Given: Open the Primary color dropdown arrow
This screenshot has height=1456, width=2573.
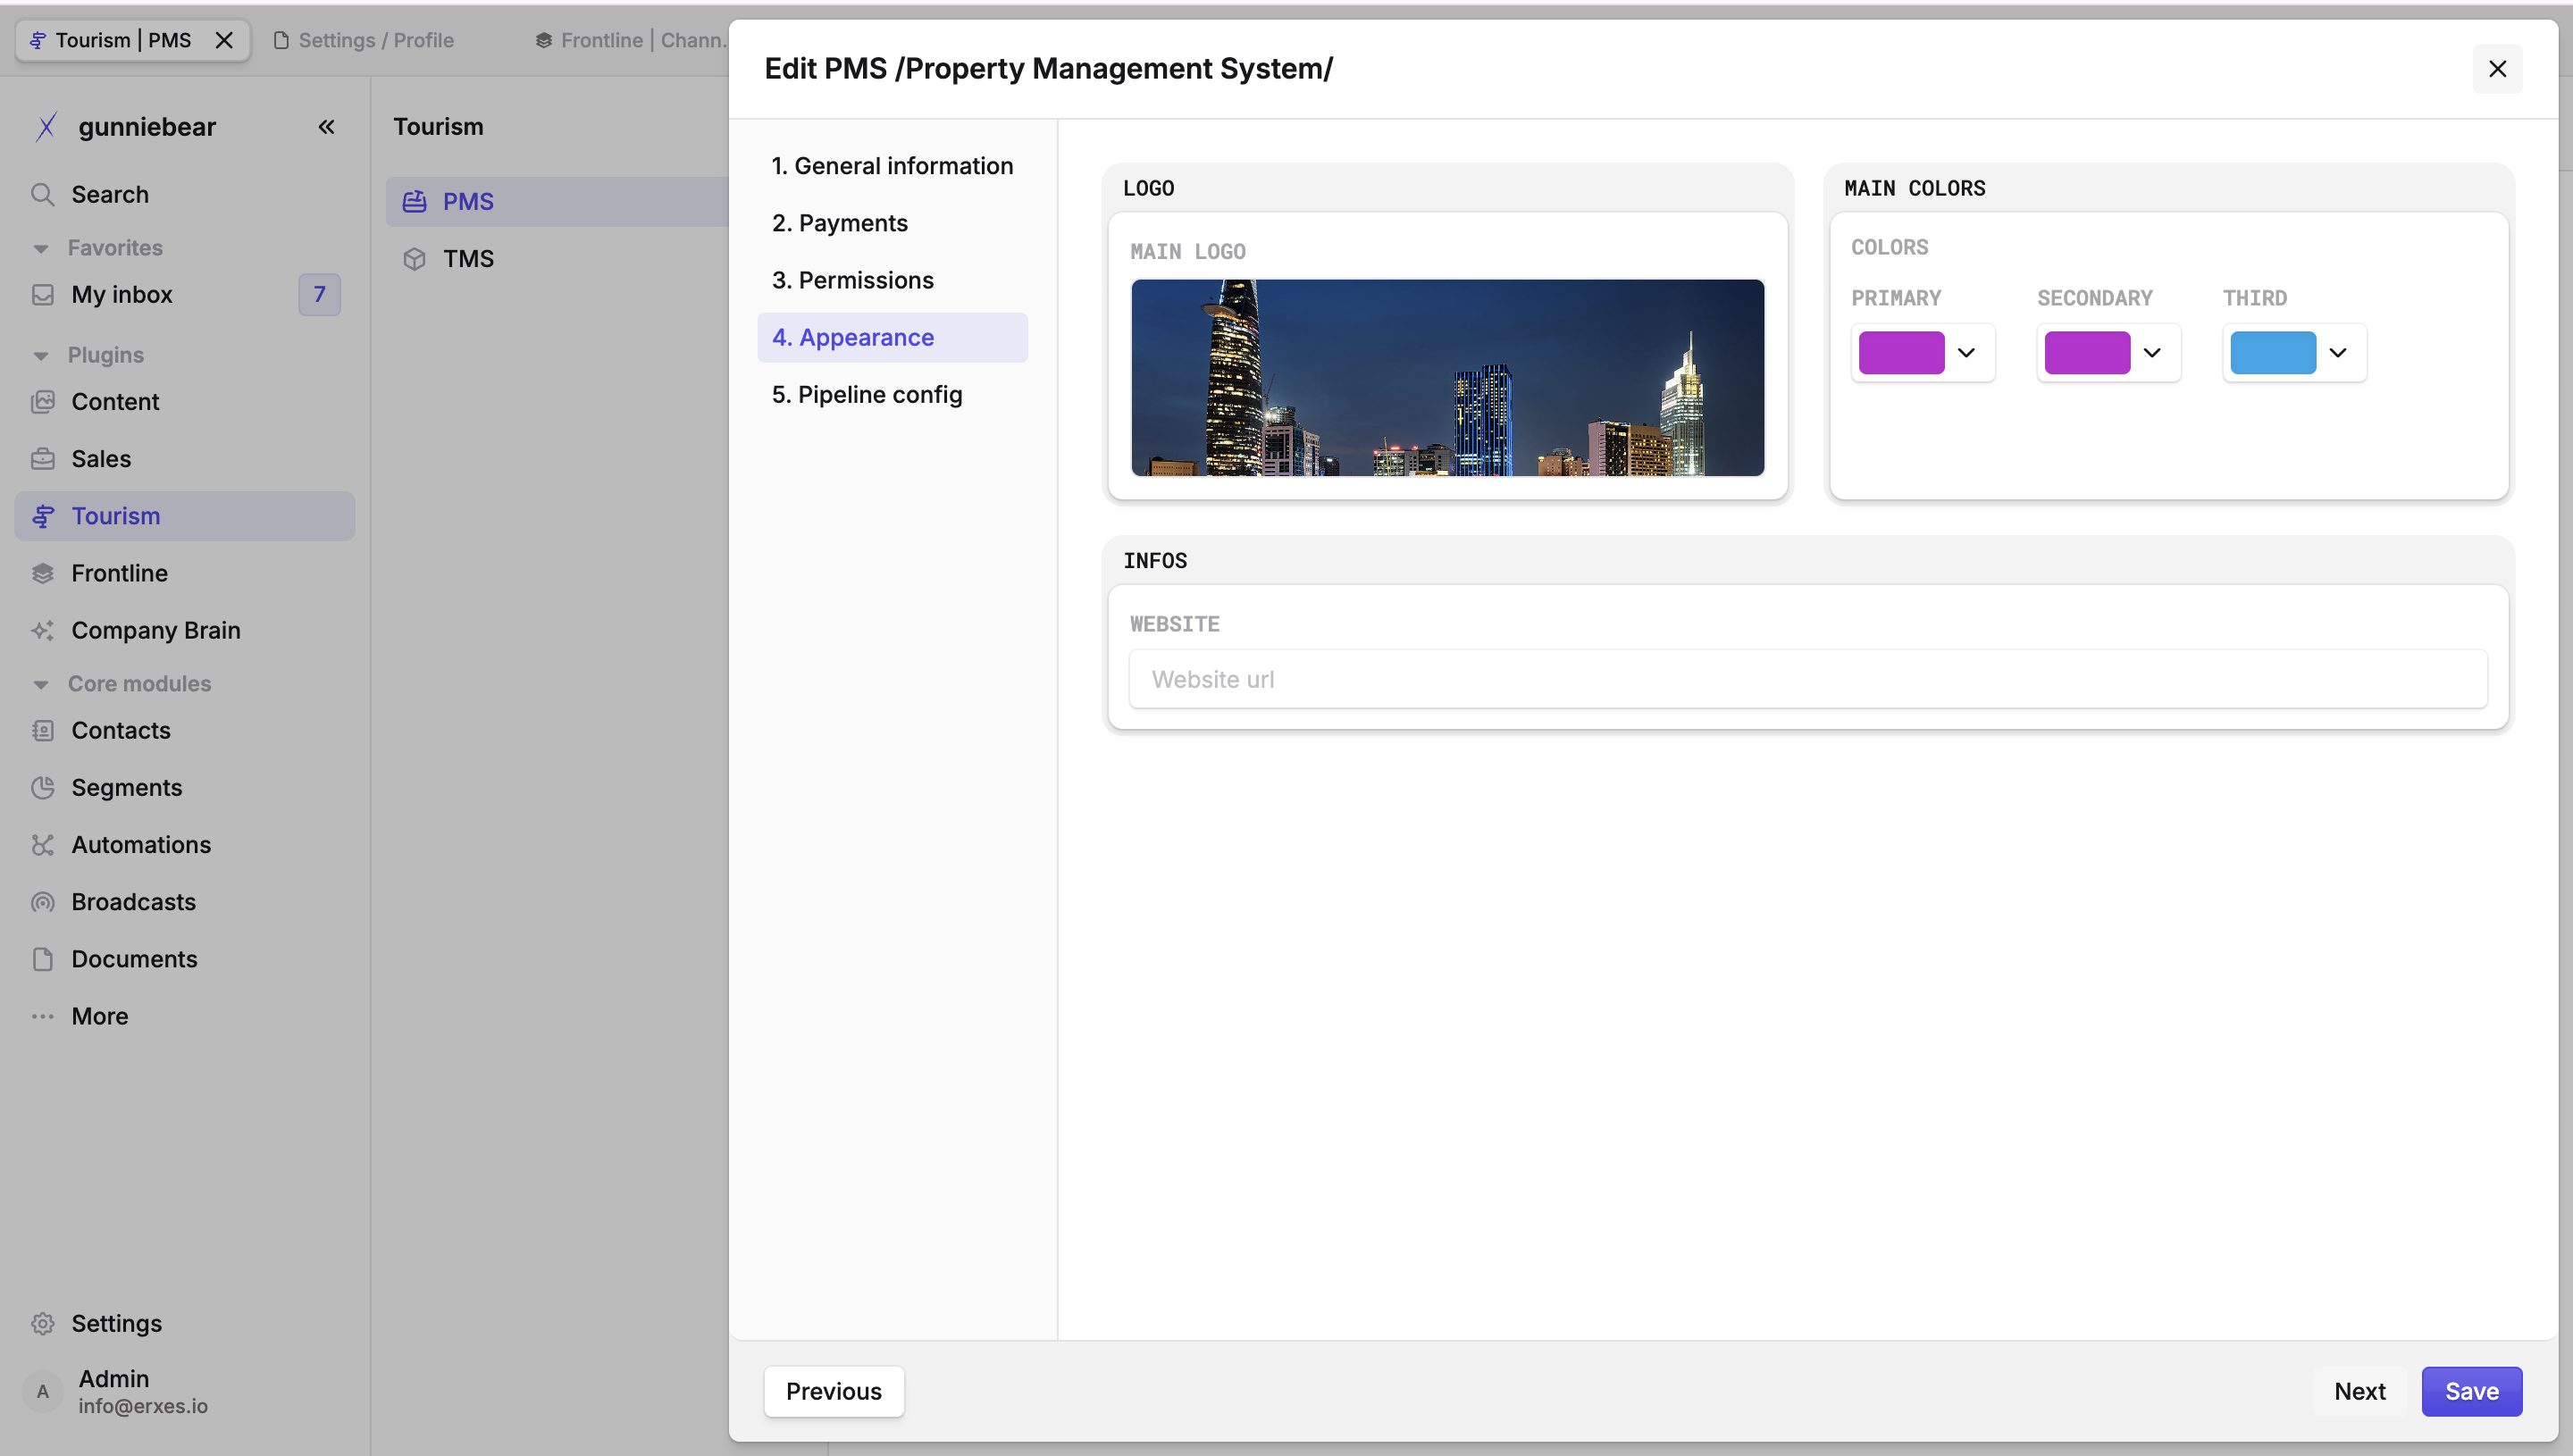Looking at the screenshot, I should 1966,352.
